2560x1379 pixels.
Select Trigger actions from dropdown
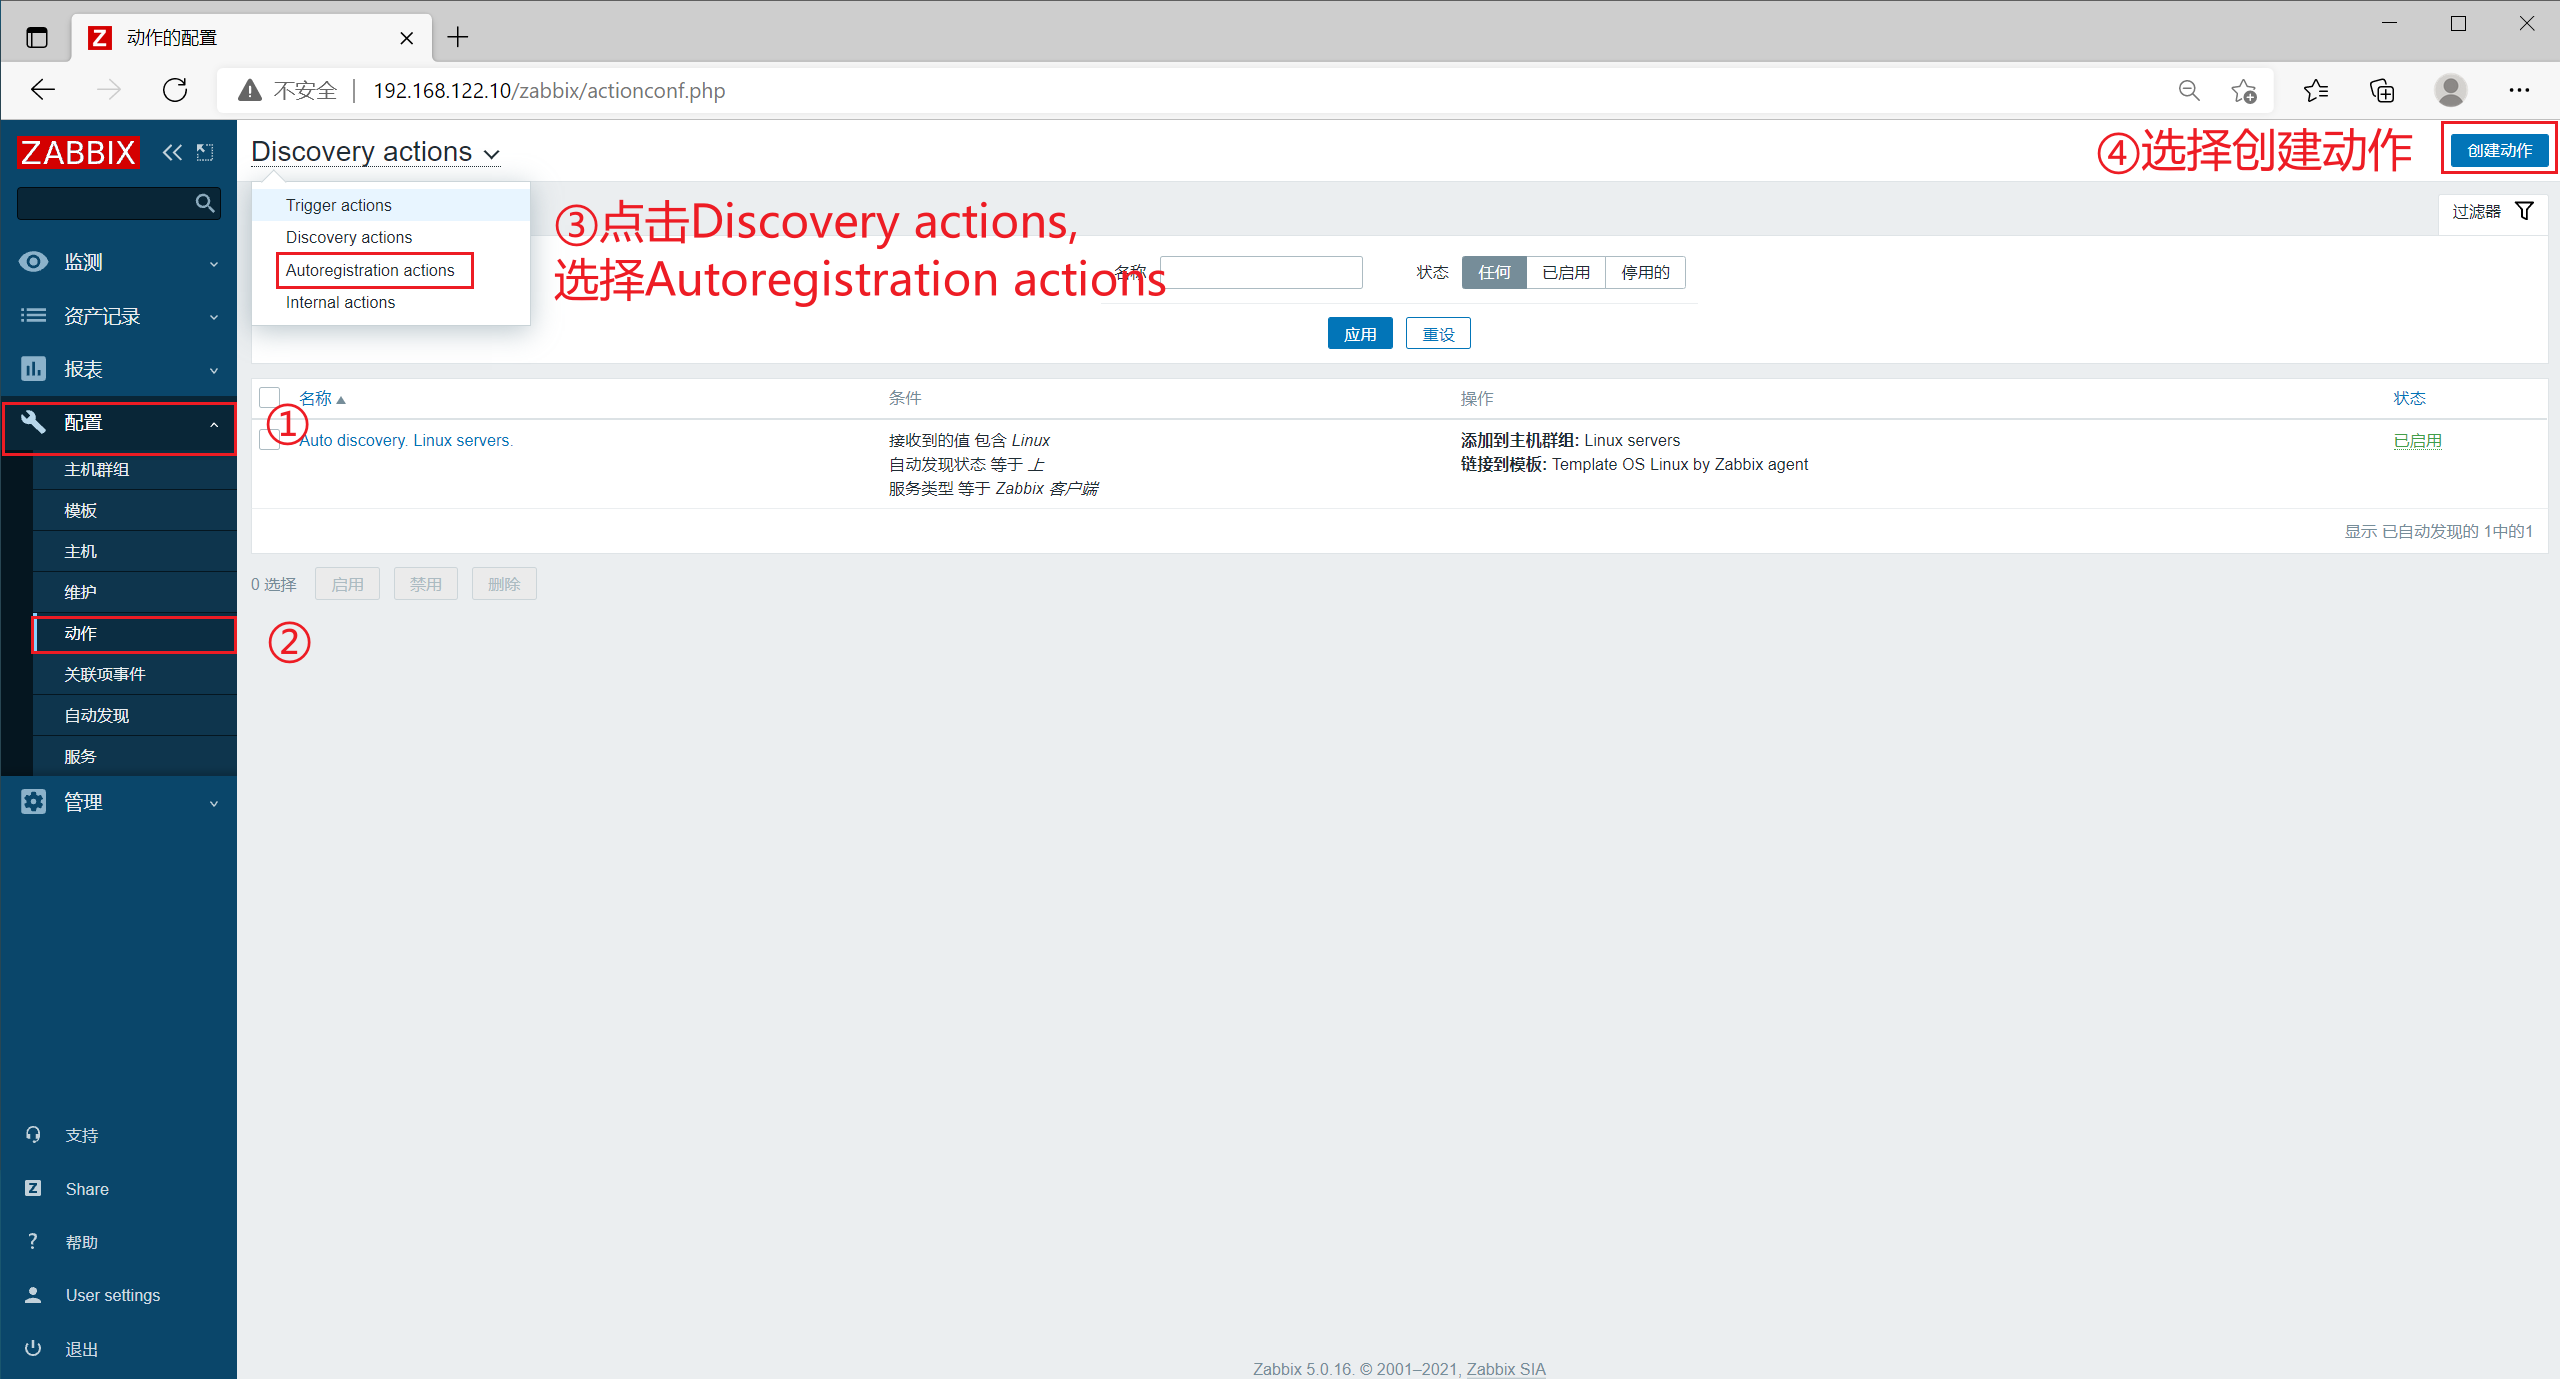[391, 205]
